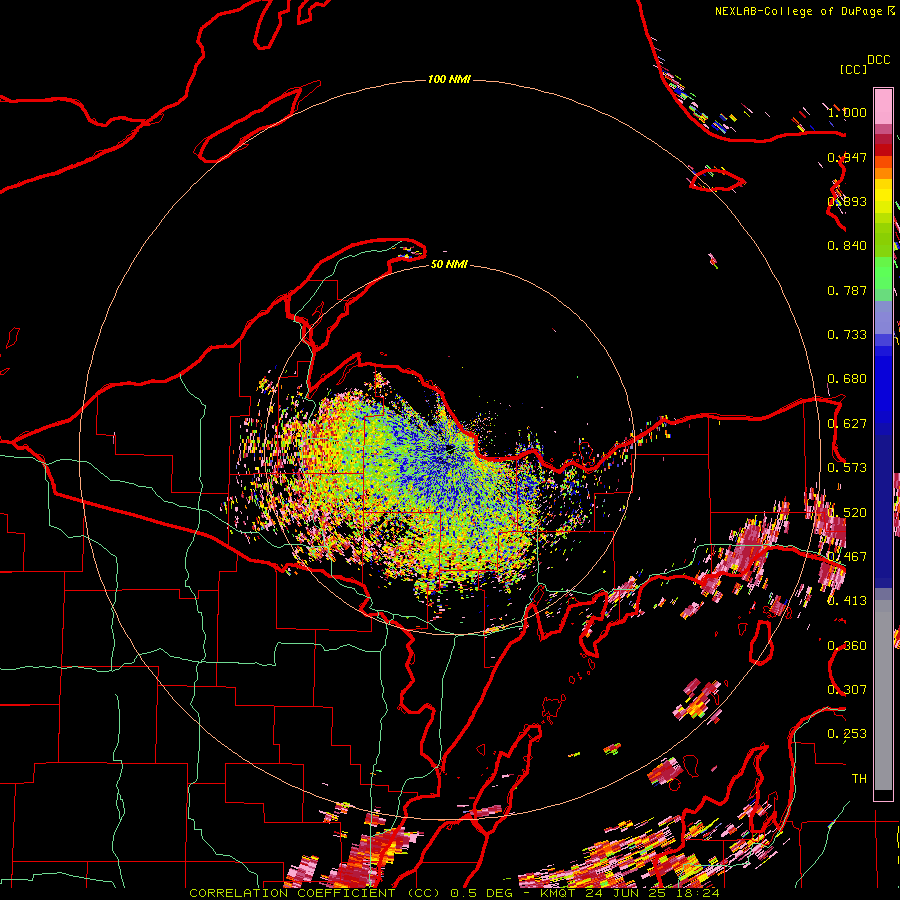
Task: Click the radar site center of the range rings
Action: (x=449, y=449)
